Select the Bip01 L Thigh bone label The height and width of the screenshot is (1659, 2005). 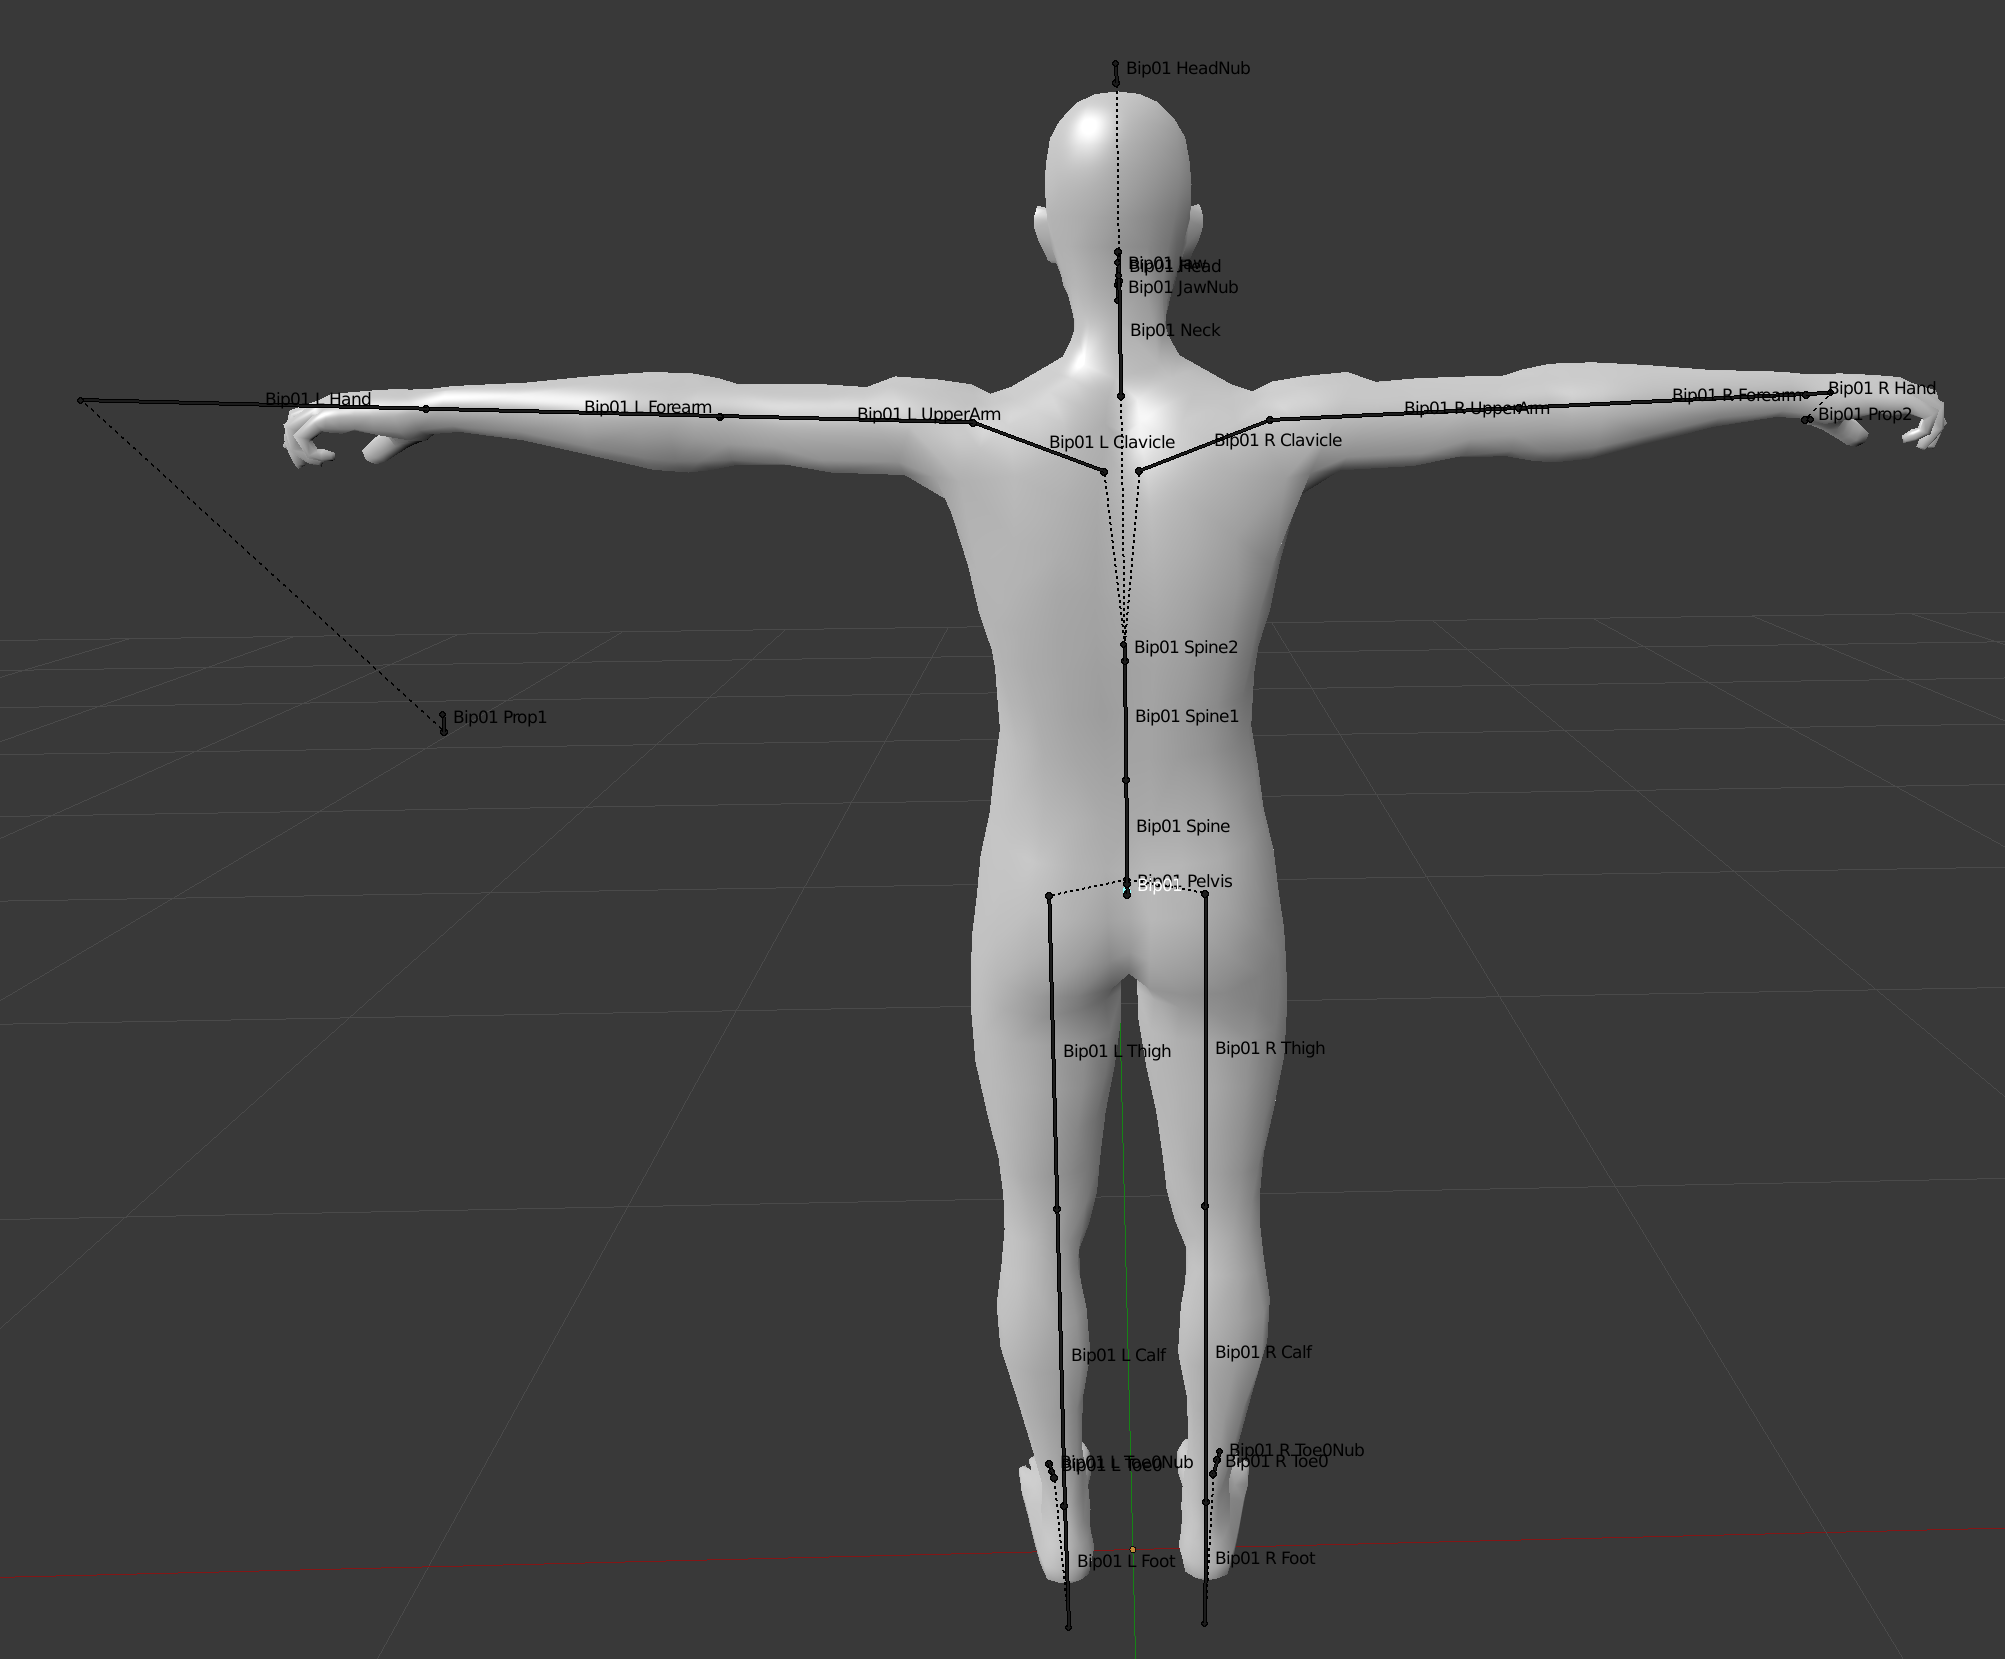point(1117,1051)
